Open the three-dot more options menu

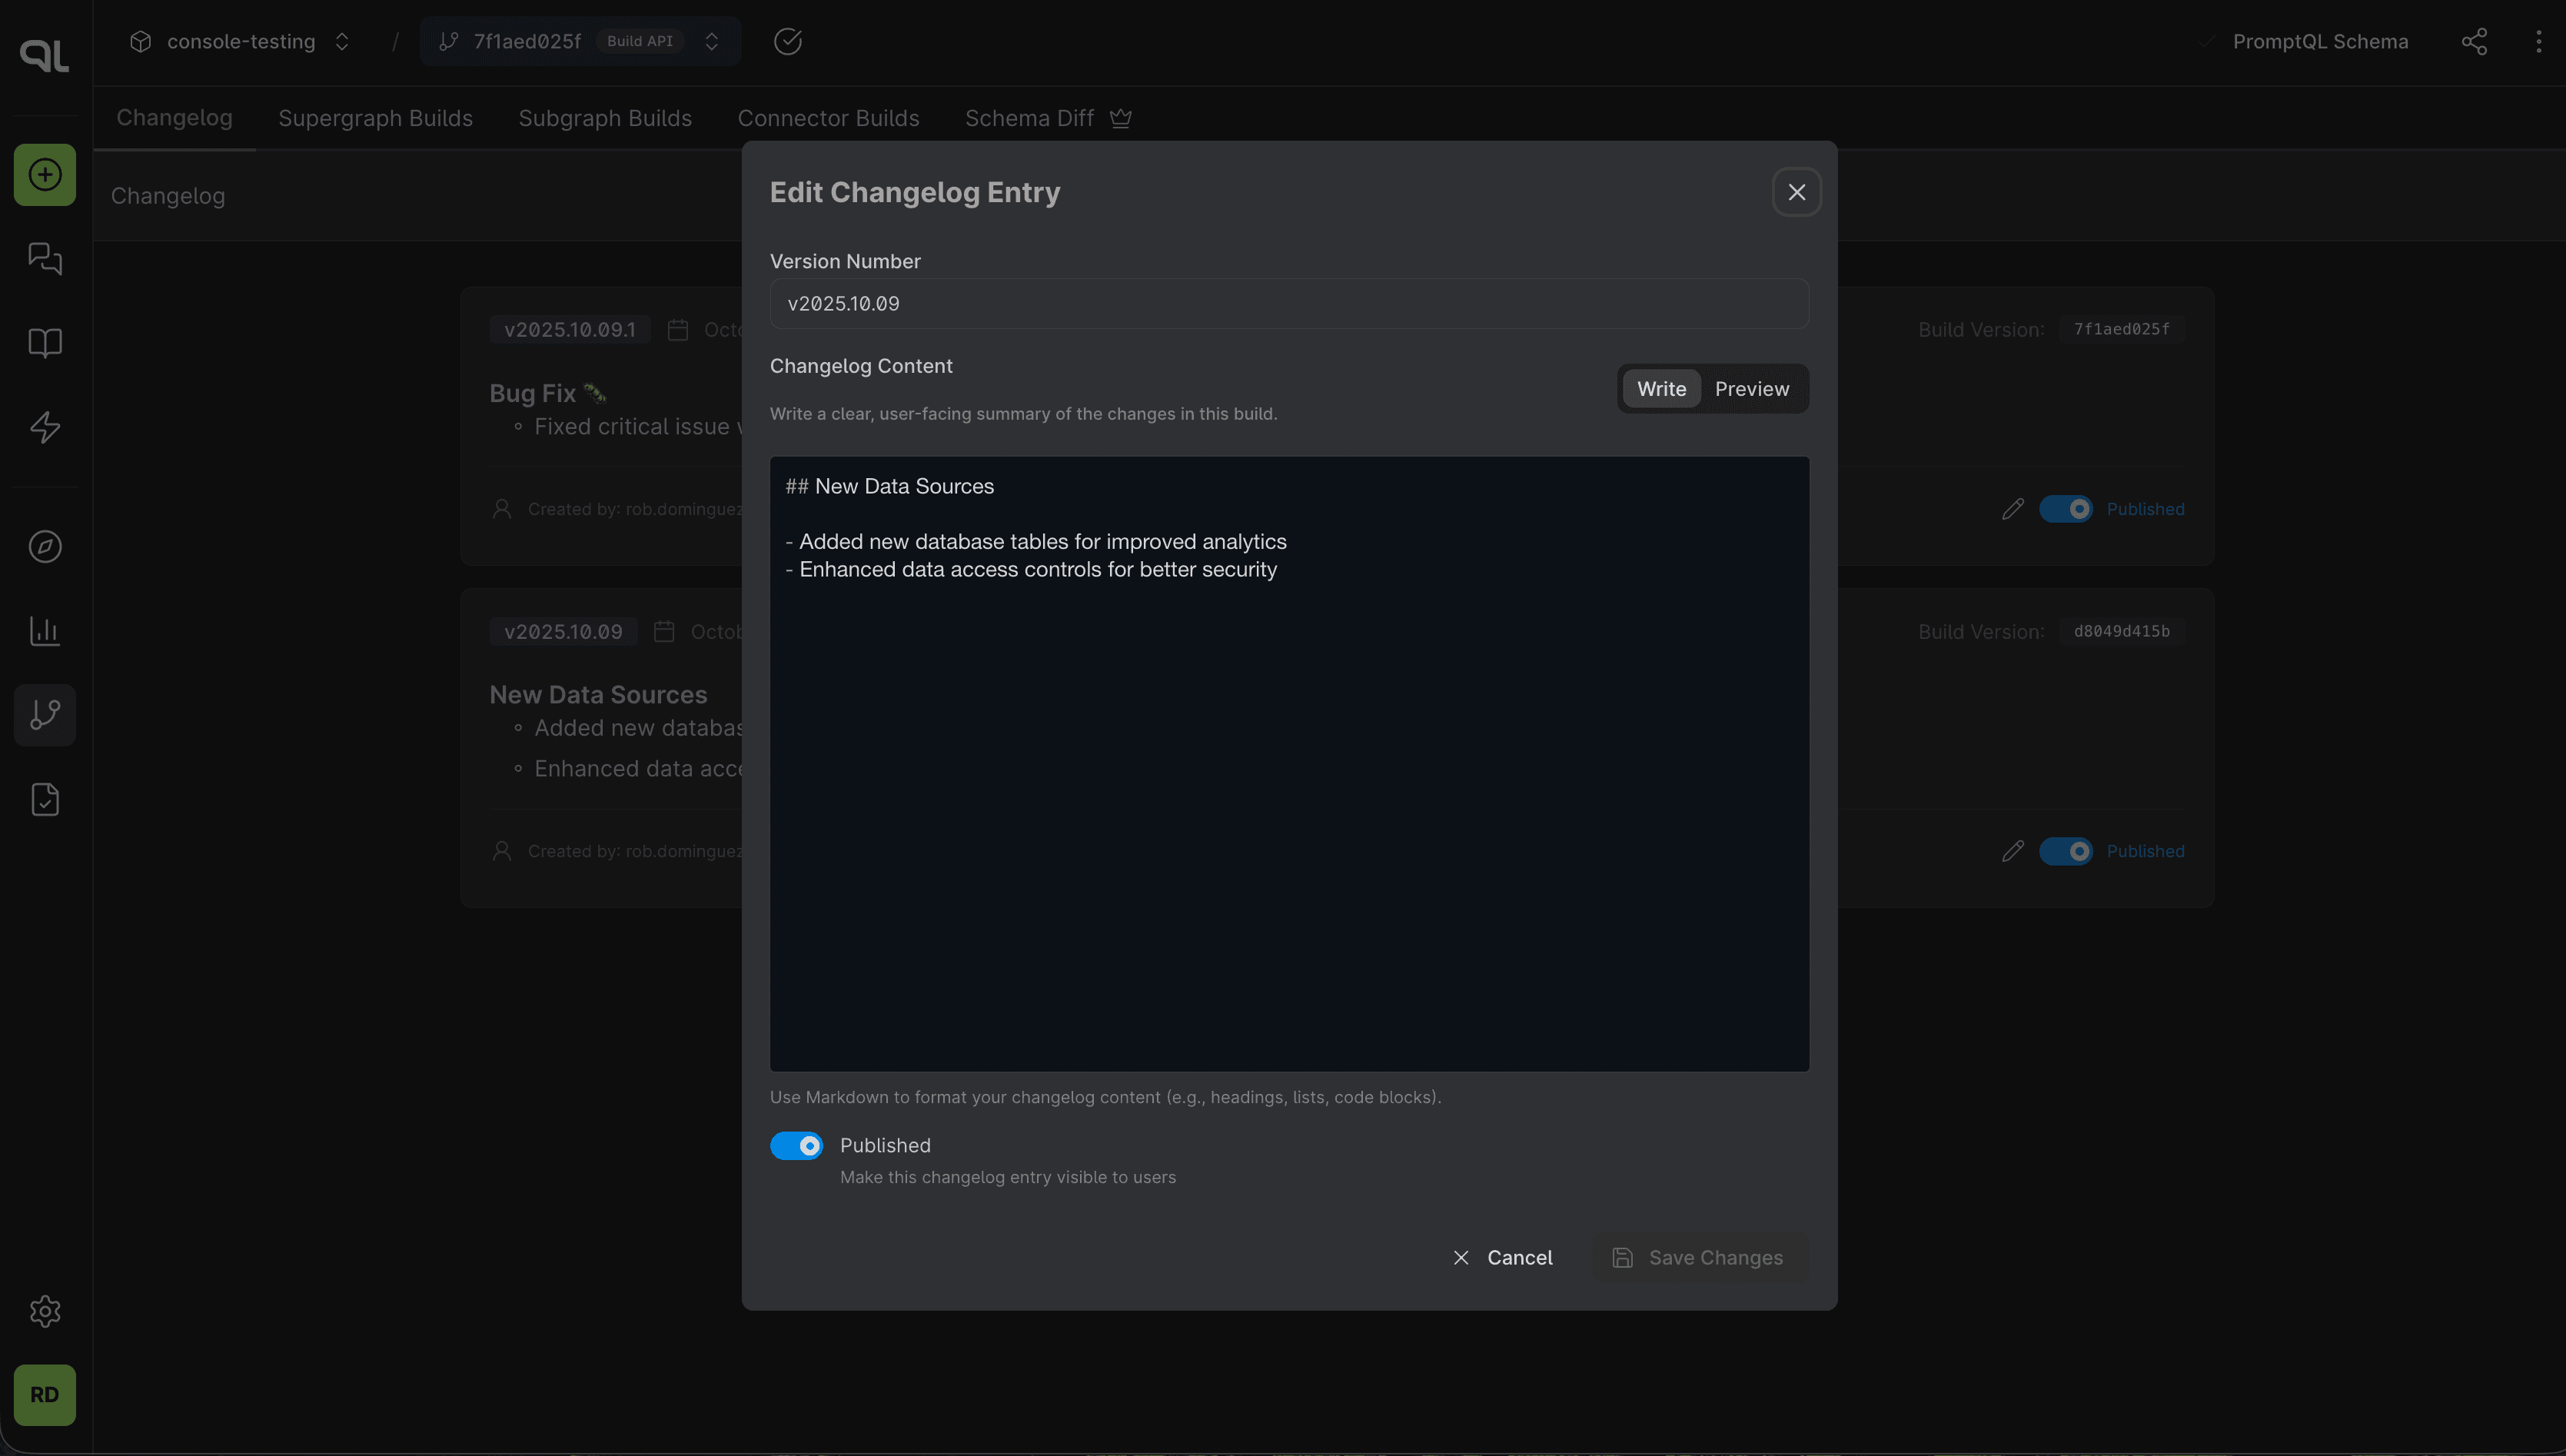tap(2538, 41)
